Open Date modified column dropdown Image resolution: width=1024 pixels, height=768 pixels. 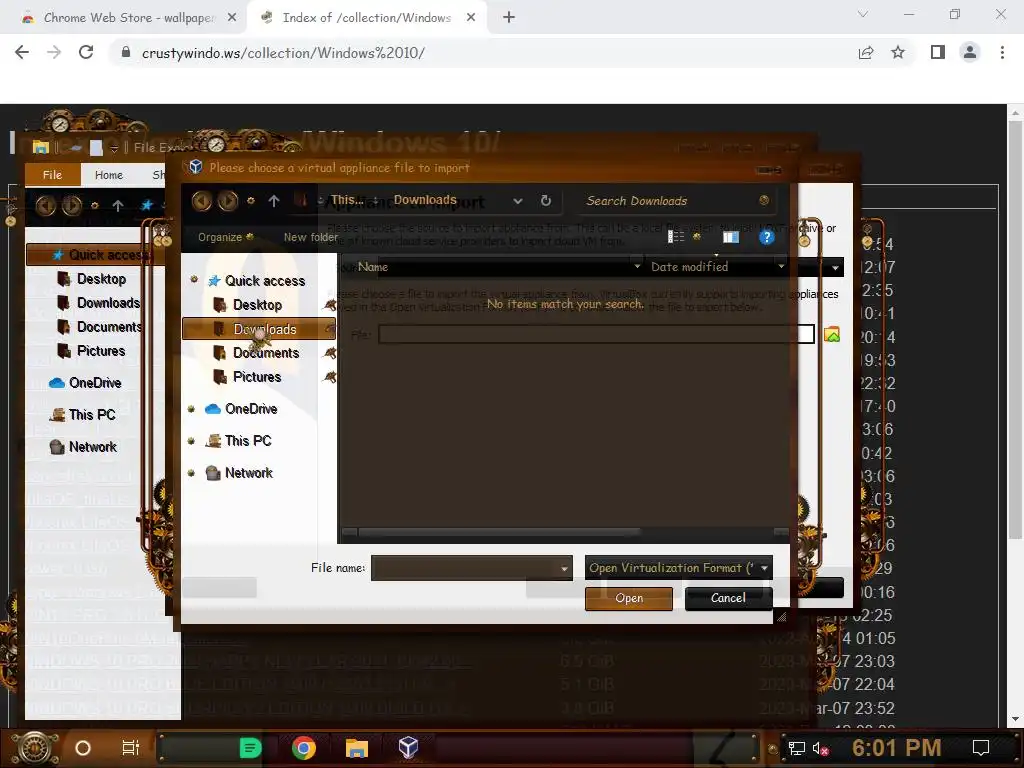point(781,266)
